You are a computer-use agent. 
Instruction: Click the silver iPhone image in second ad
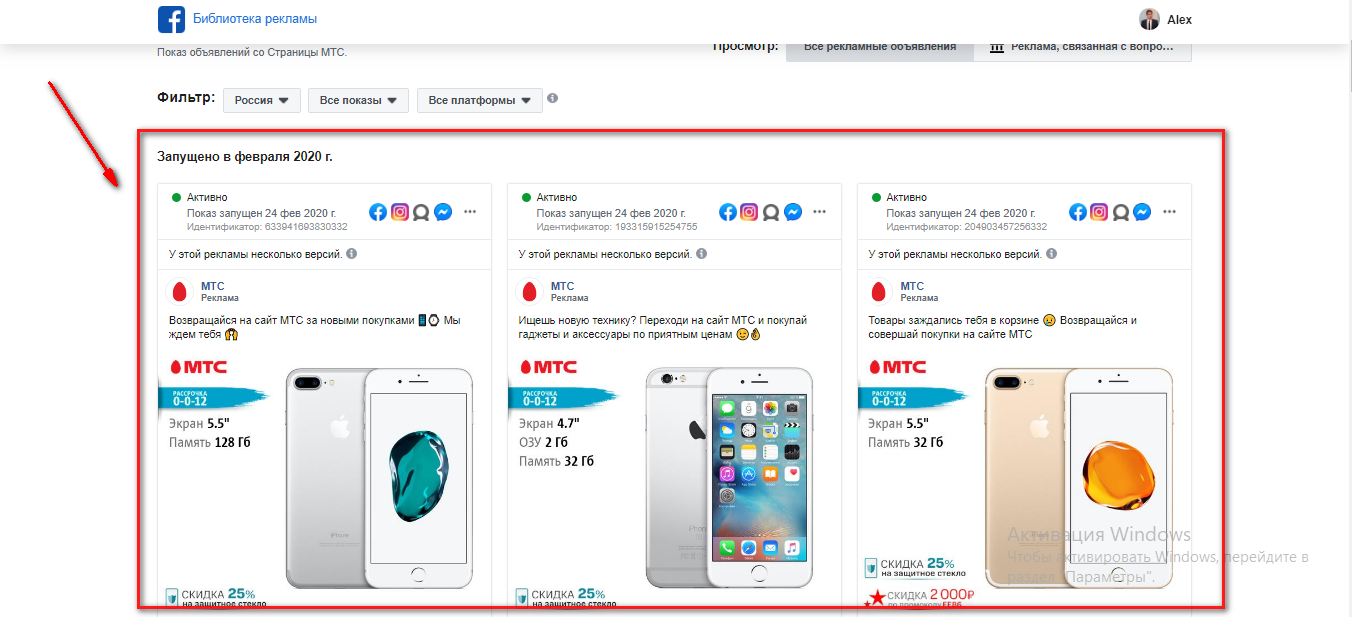[729, 477]
